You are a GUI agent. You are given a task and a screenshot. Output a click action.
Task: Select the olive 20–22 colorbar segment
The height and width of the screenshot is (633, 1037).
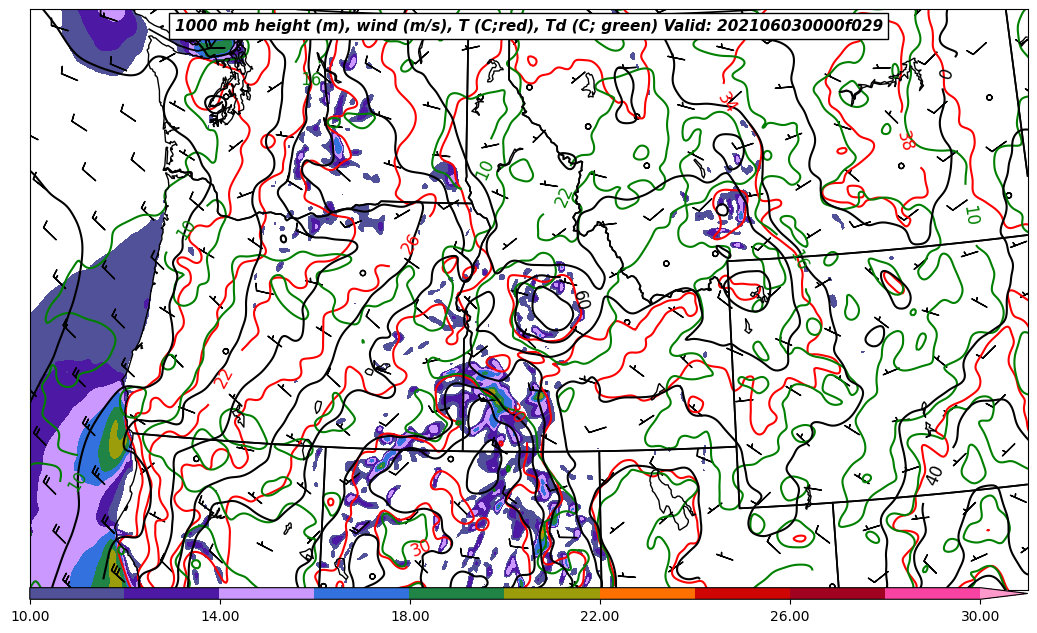pyautogui.click(x=552, y=594)
